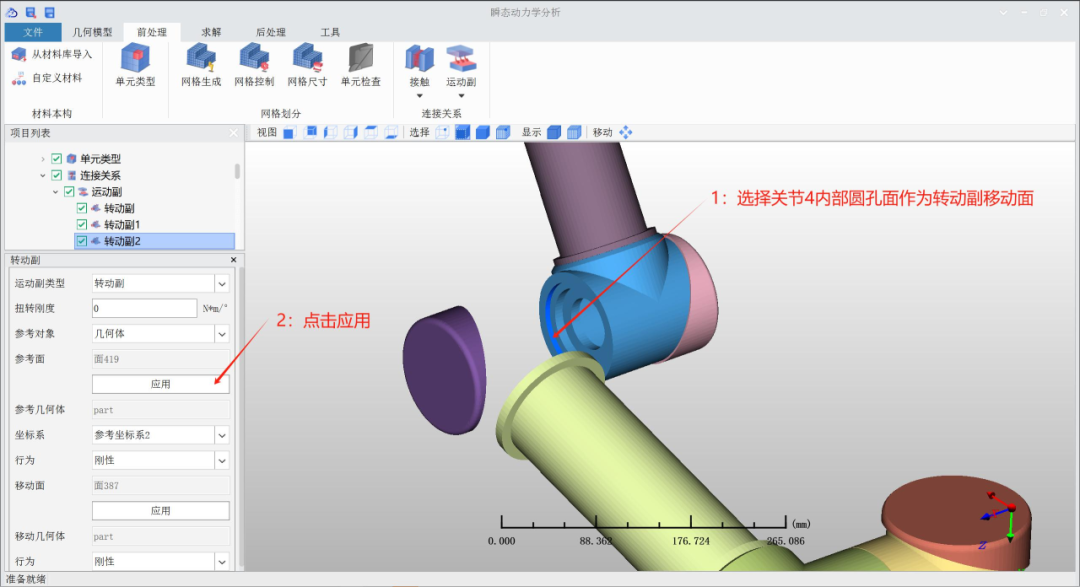This screenshot has height=587, width=1080.
Task: Click the project tree vertical scrollbar
Action: 238,172
